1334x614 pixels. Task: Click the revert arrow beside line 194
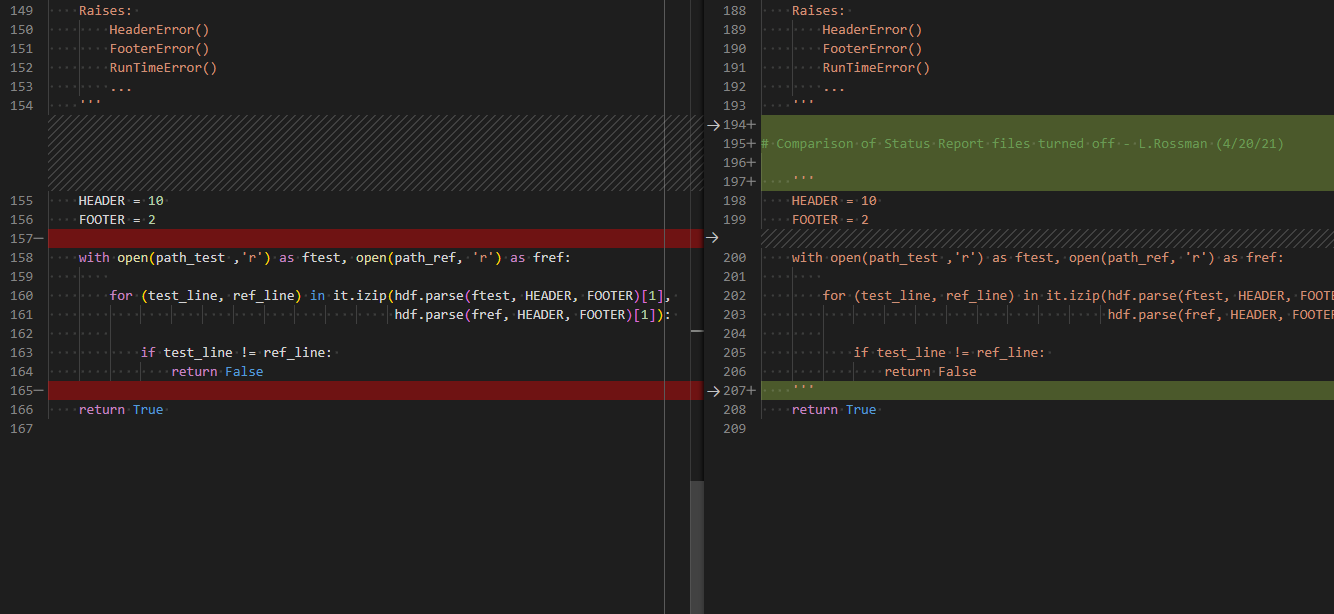click(x=712, y=125)
